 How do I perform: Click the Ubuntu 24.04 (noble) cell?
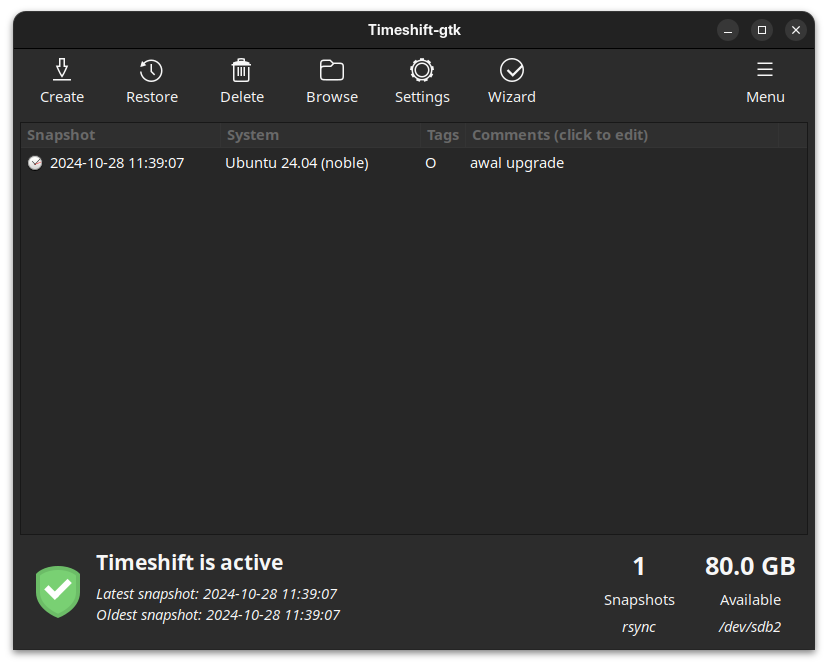pyautogui.click(x=297, y=163)
